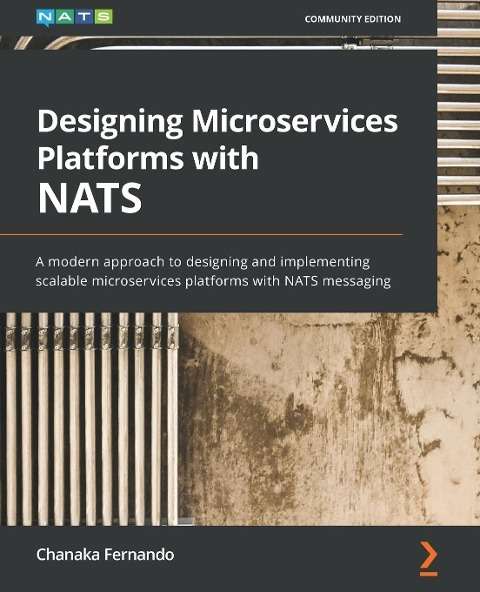Click the horizontal pipes on the right edge
The width and height of the screenshot is (480, 592).
click(458, 102)
